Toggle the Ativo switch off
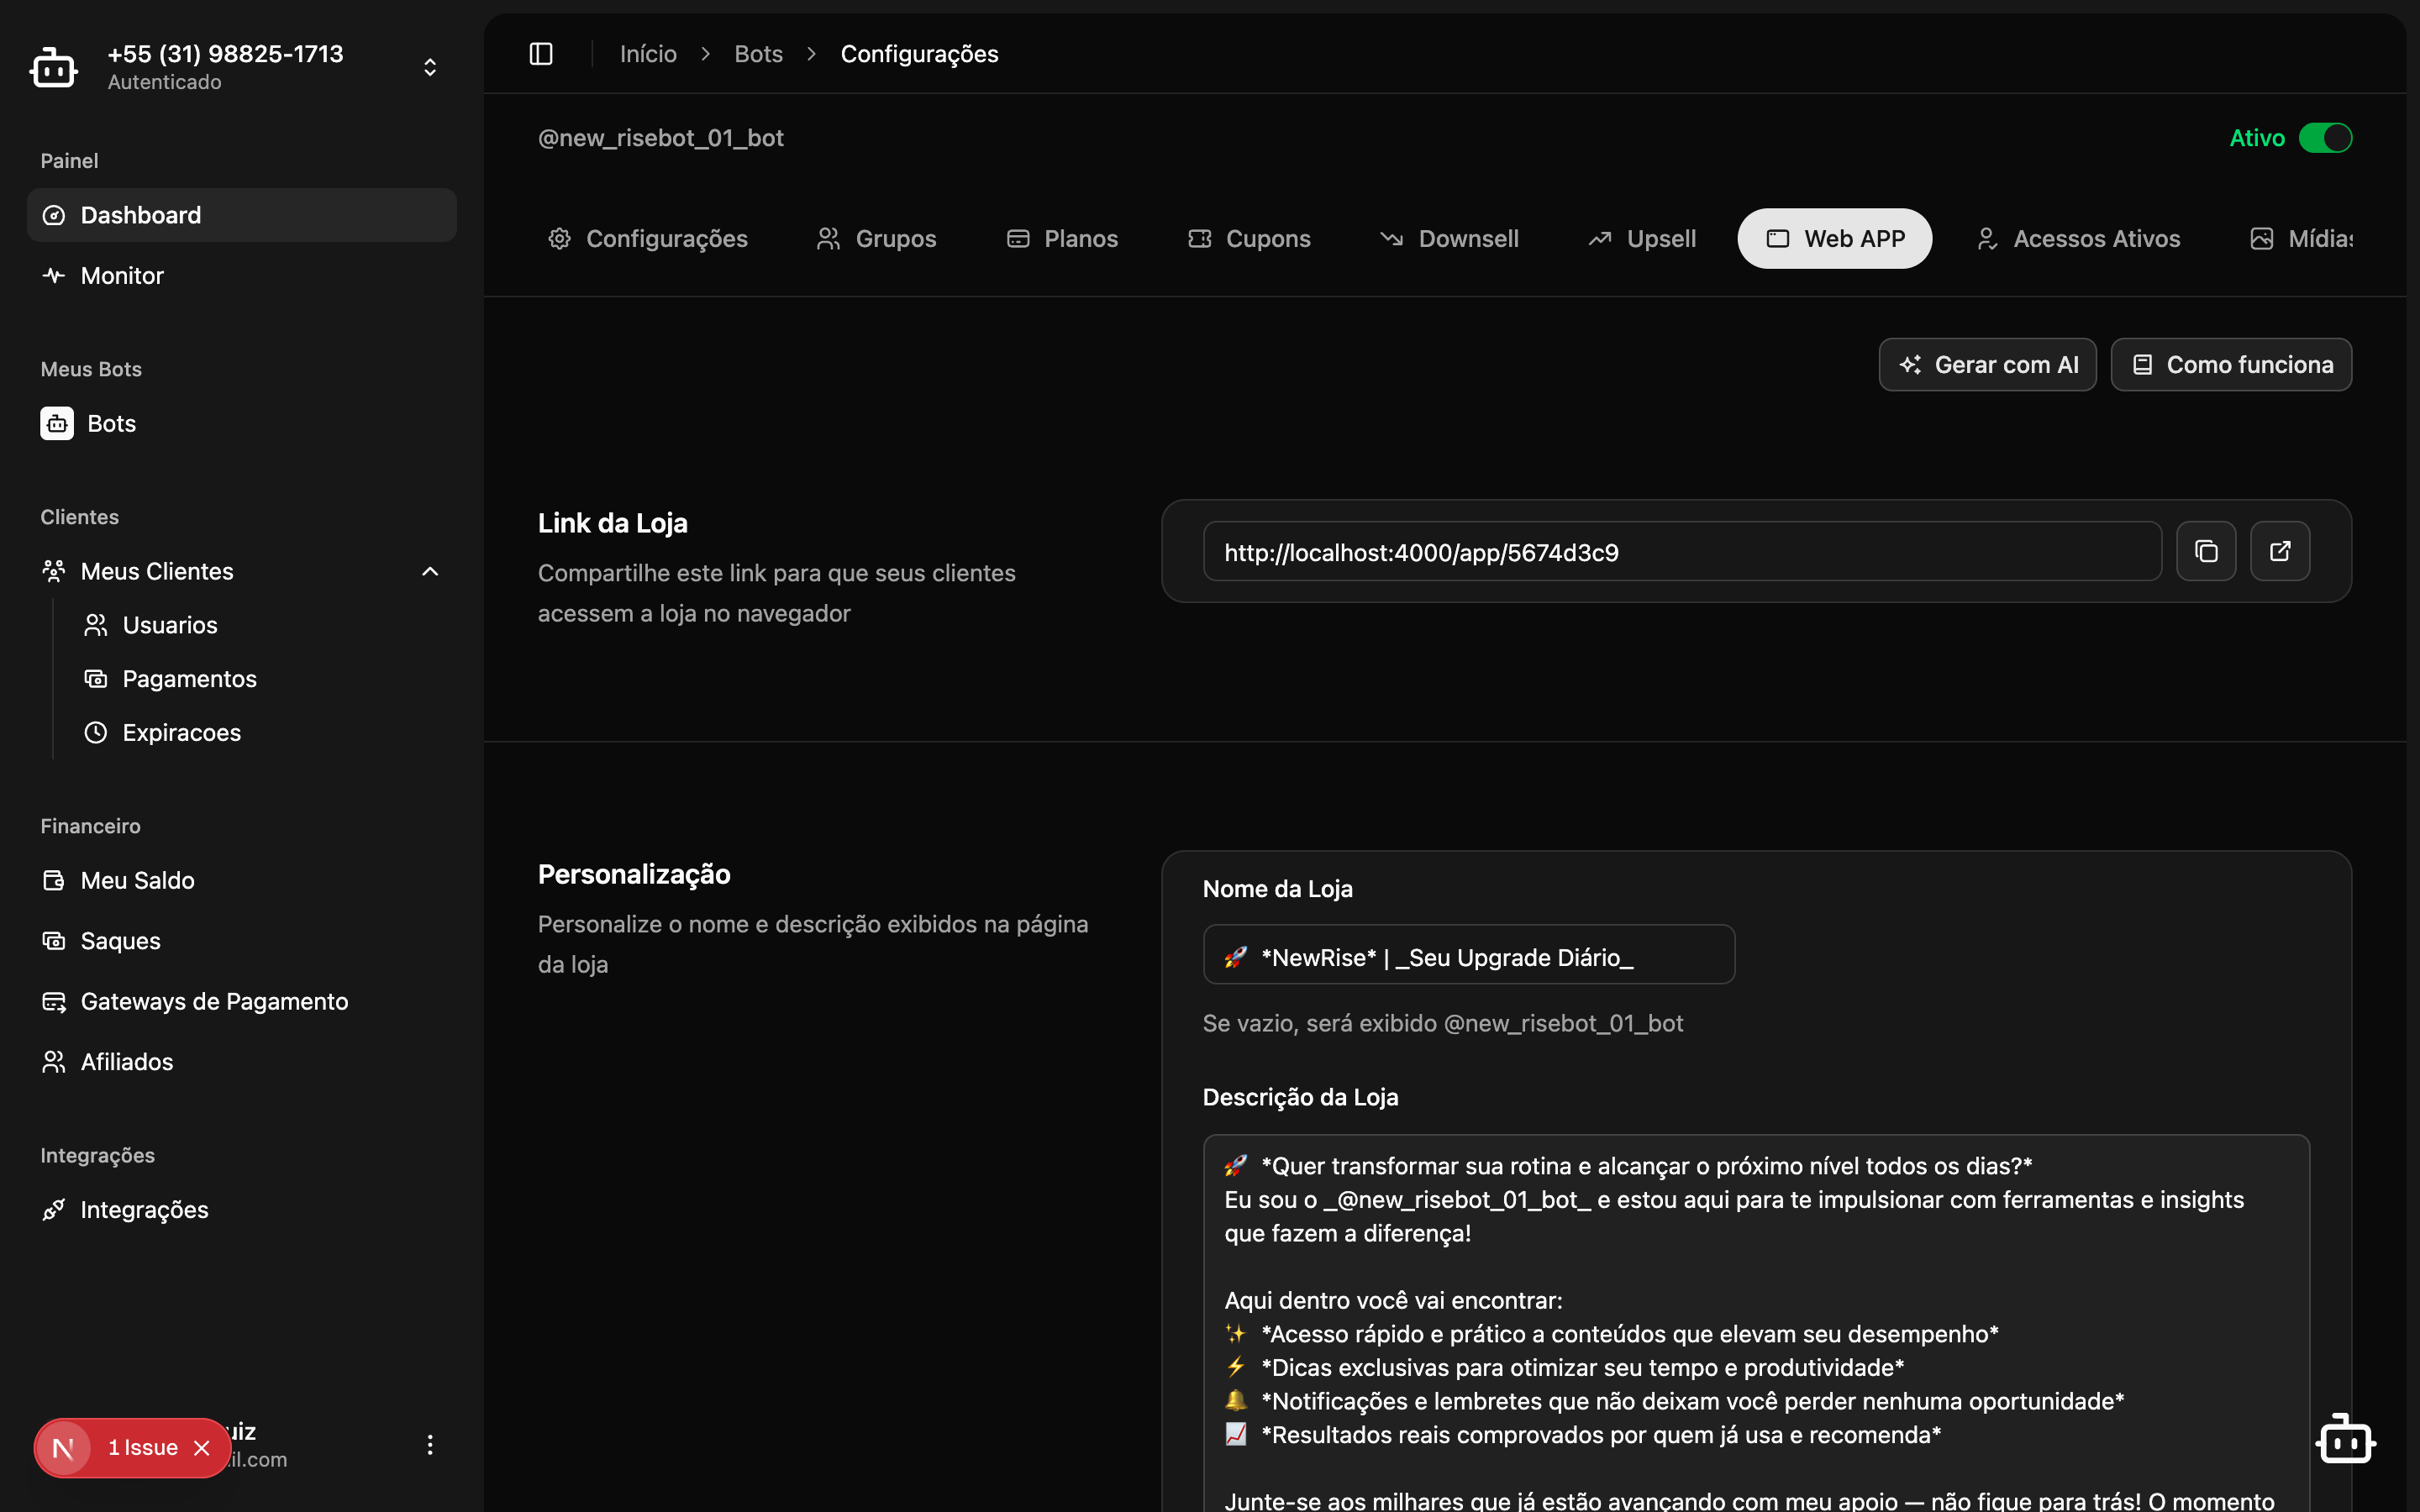 point(2325,138)
